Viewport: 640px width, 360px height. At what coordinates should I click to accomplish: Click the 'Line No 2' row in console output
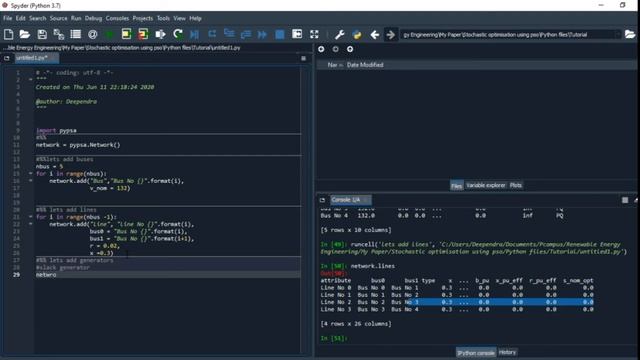(457, 302)
